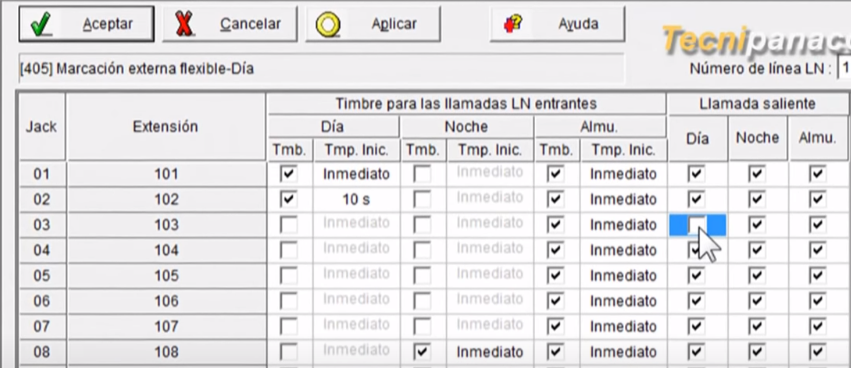Click 'Timbre para las llamadas LN entrantes' header
The width and height of the screenshot is (851, 368).
click(466, 104)
